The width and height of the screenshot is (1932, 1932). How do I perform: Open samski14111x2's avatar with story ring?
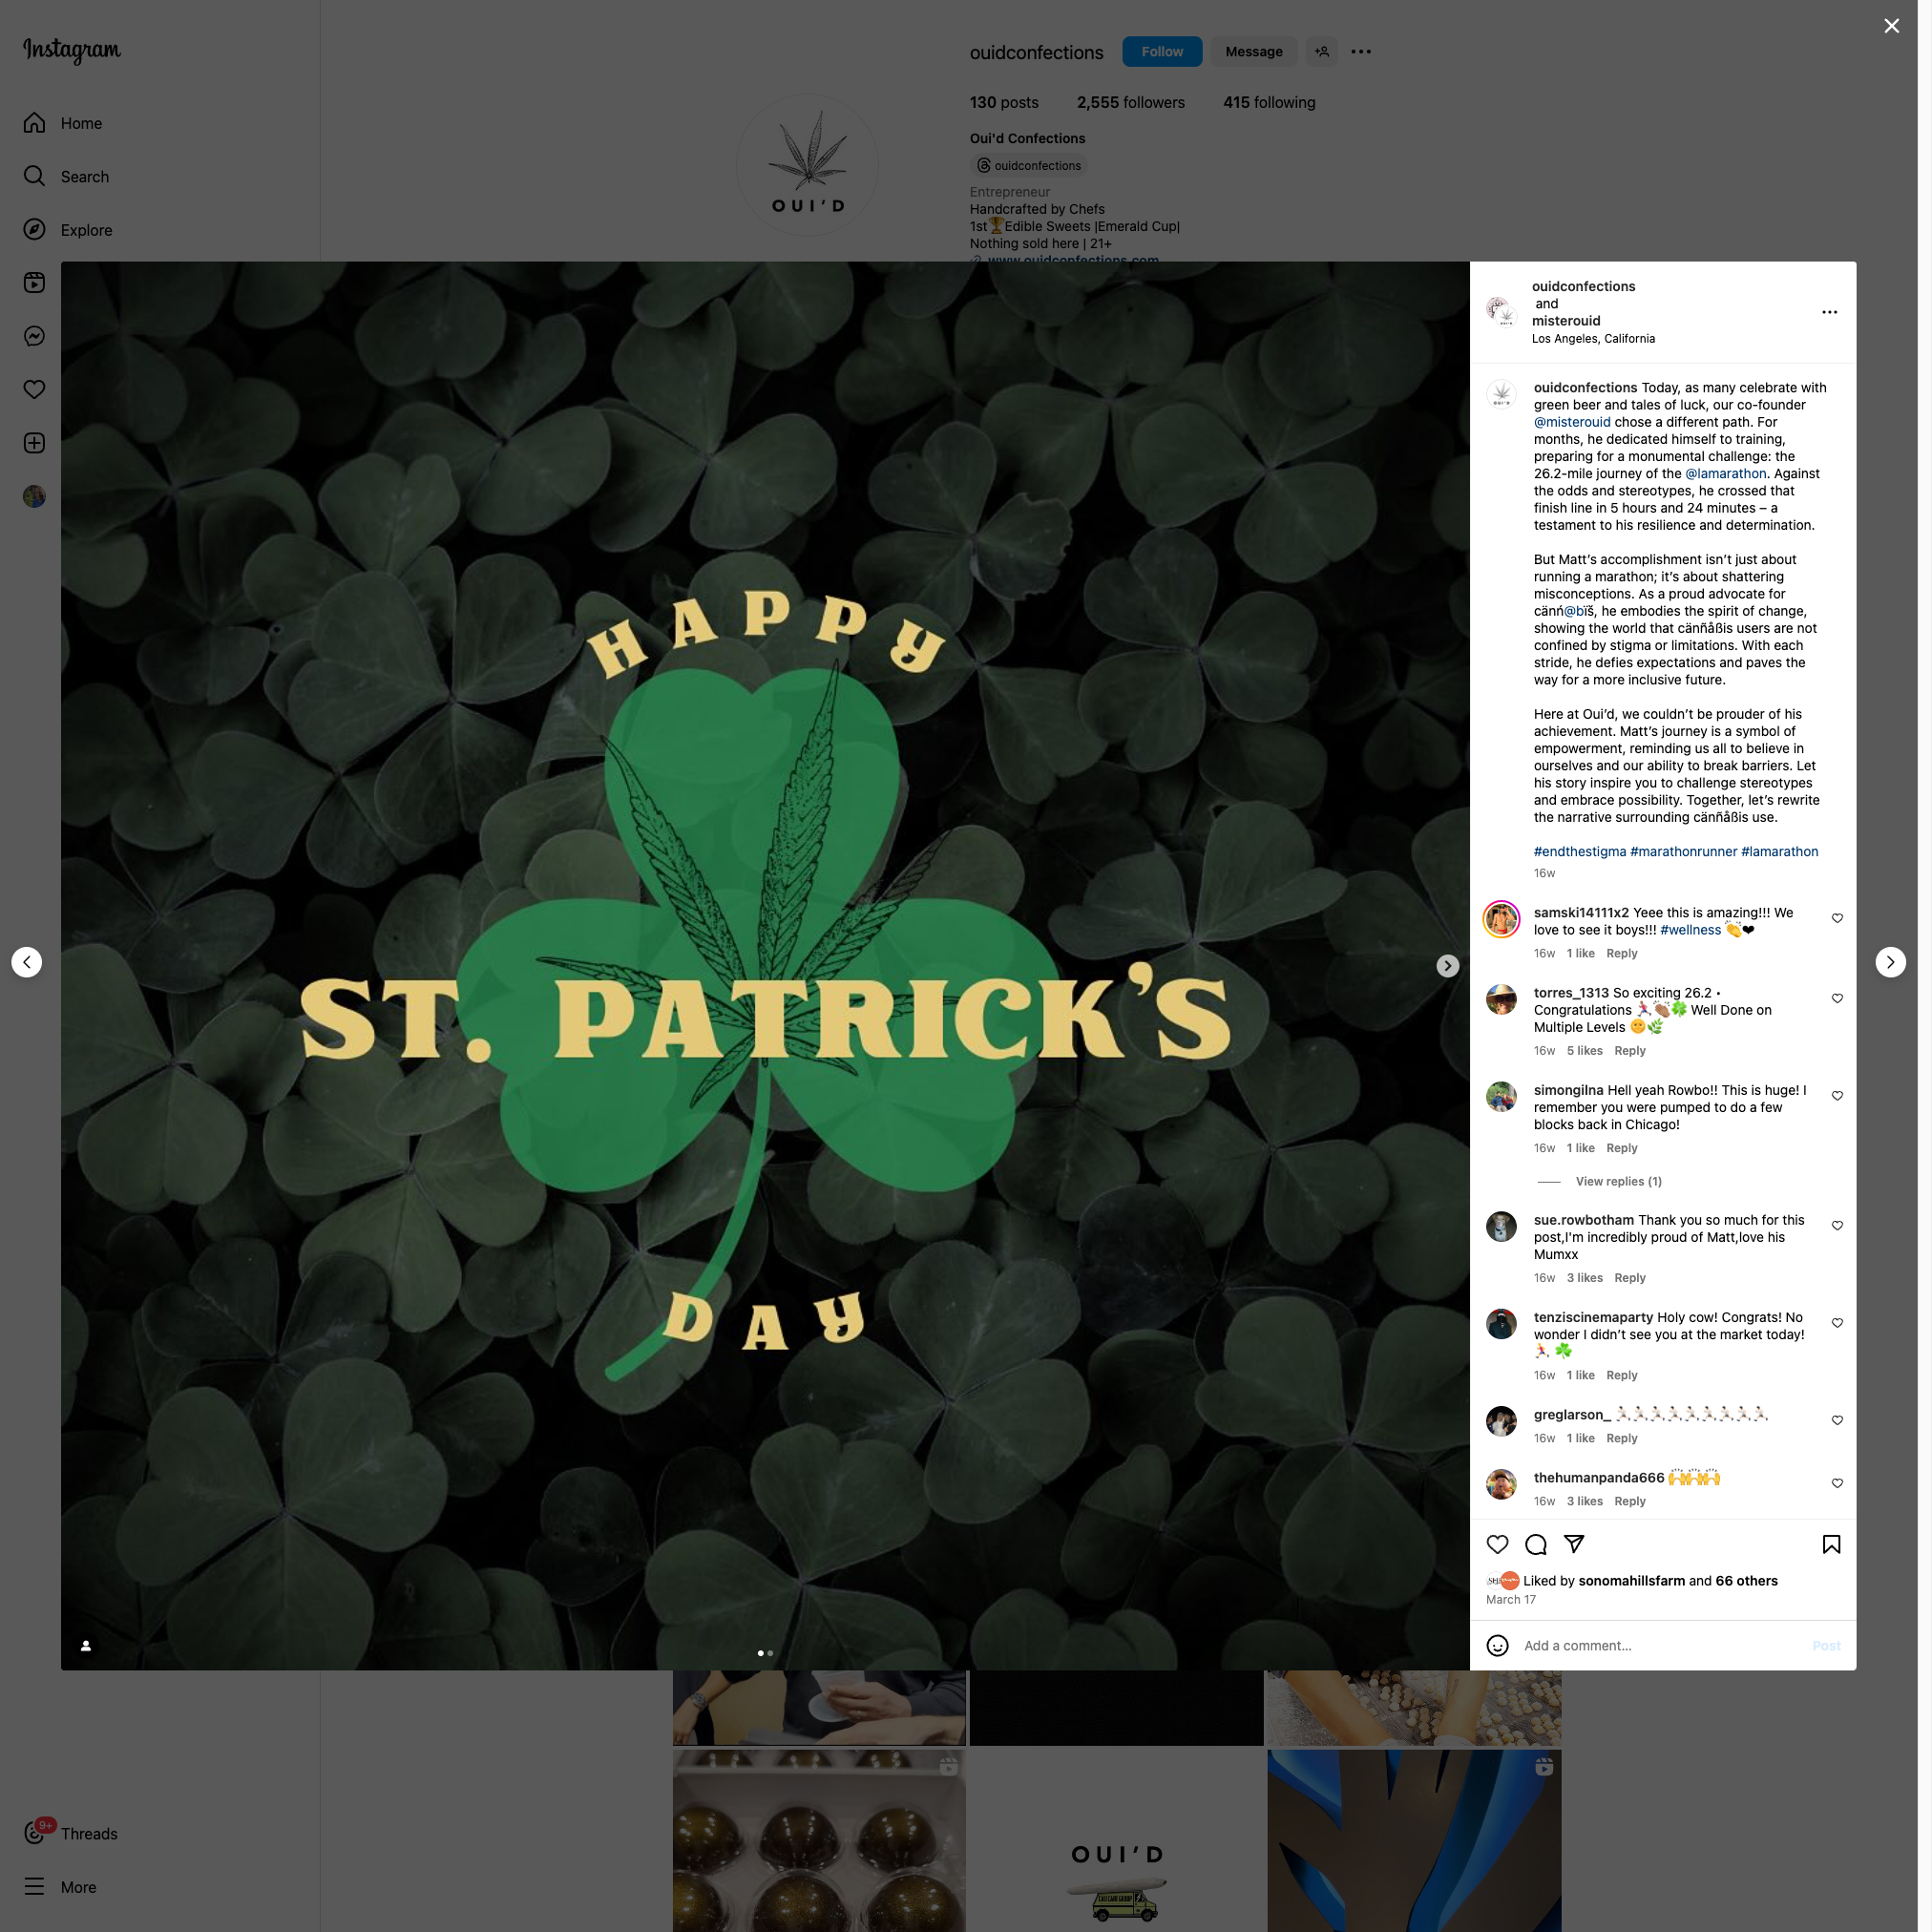coord(1500,918)
